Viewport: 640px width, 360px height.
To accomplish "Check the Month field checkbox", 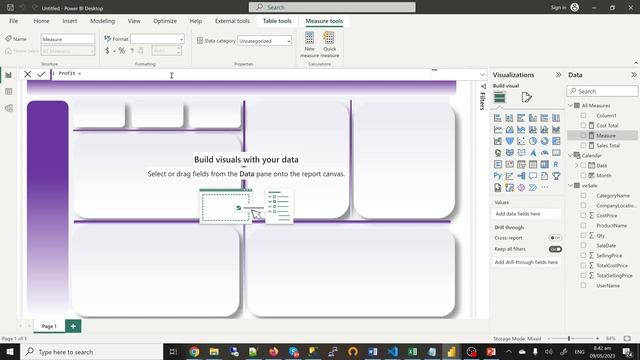I will click(583, 176).
